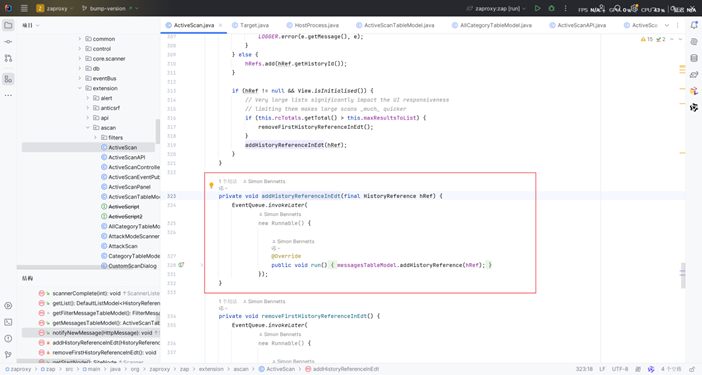Open the Project tool window folder icon
Screen dimensions: 702x375
point(8,26)
